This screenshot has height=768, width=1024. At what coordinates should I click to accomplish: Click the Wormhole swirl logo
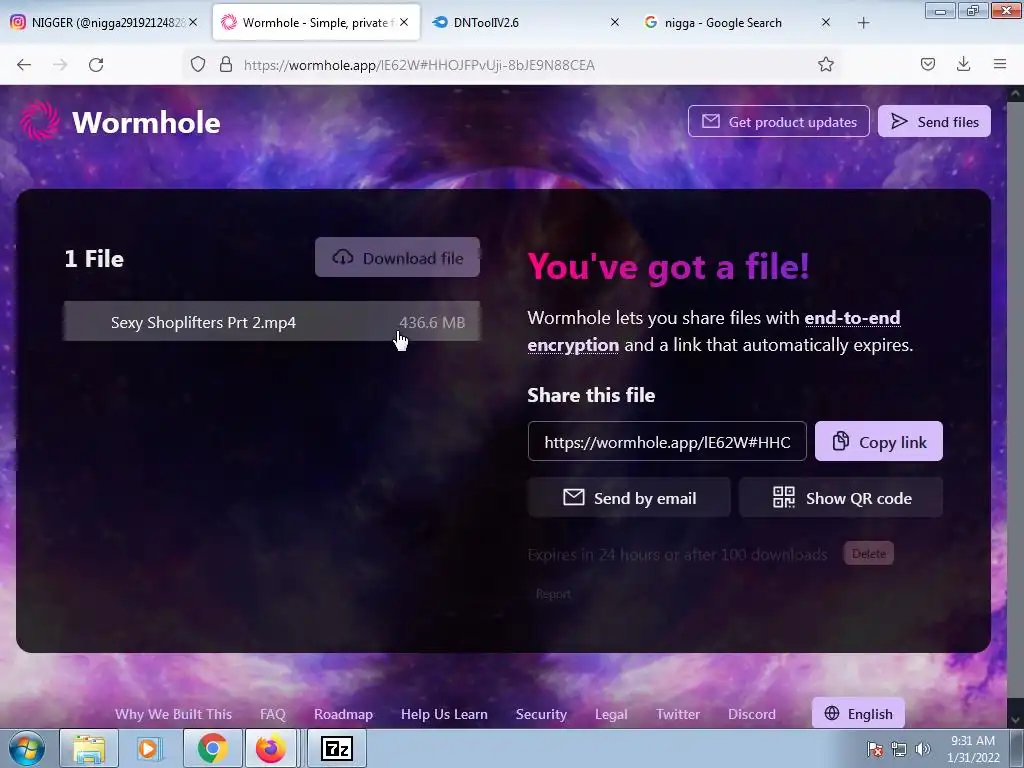tap(39, 121)
